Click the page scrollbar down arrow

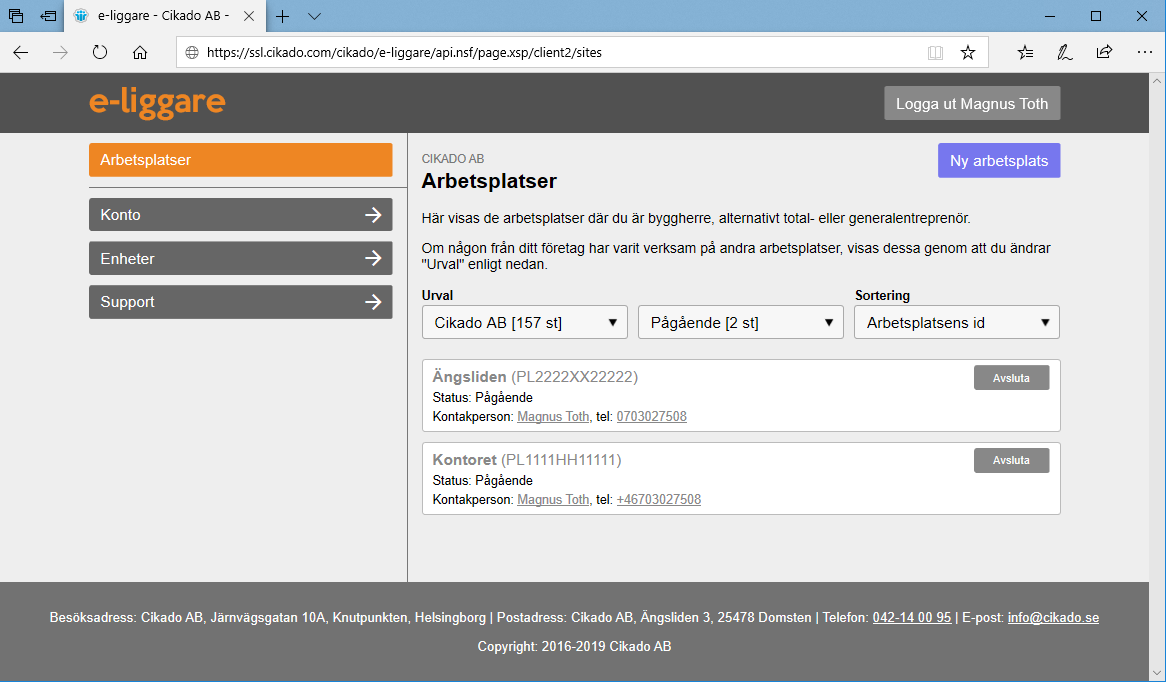point(1157,672)
